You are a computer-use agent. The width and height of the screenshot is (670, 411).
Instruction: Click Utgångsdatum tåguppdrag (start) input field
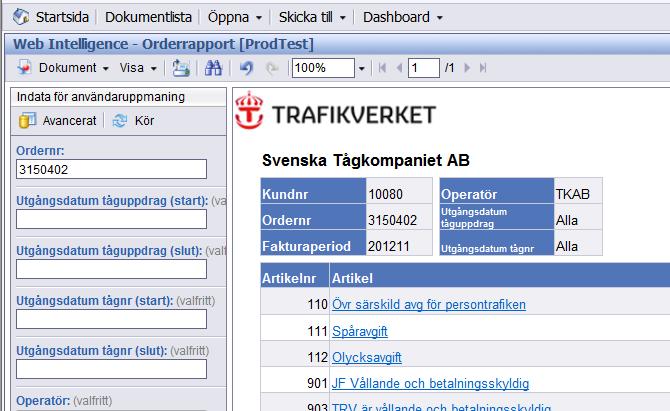pyautogui.click(x=111, y=219)
